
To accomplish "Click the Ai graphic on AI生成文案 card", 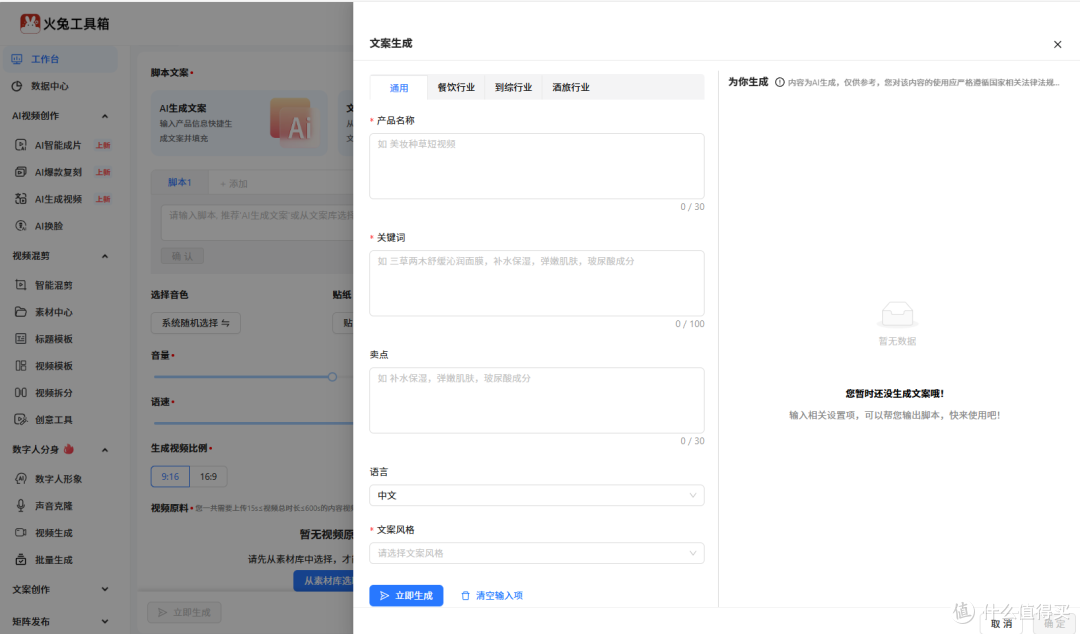I will [295, 121].
